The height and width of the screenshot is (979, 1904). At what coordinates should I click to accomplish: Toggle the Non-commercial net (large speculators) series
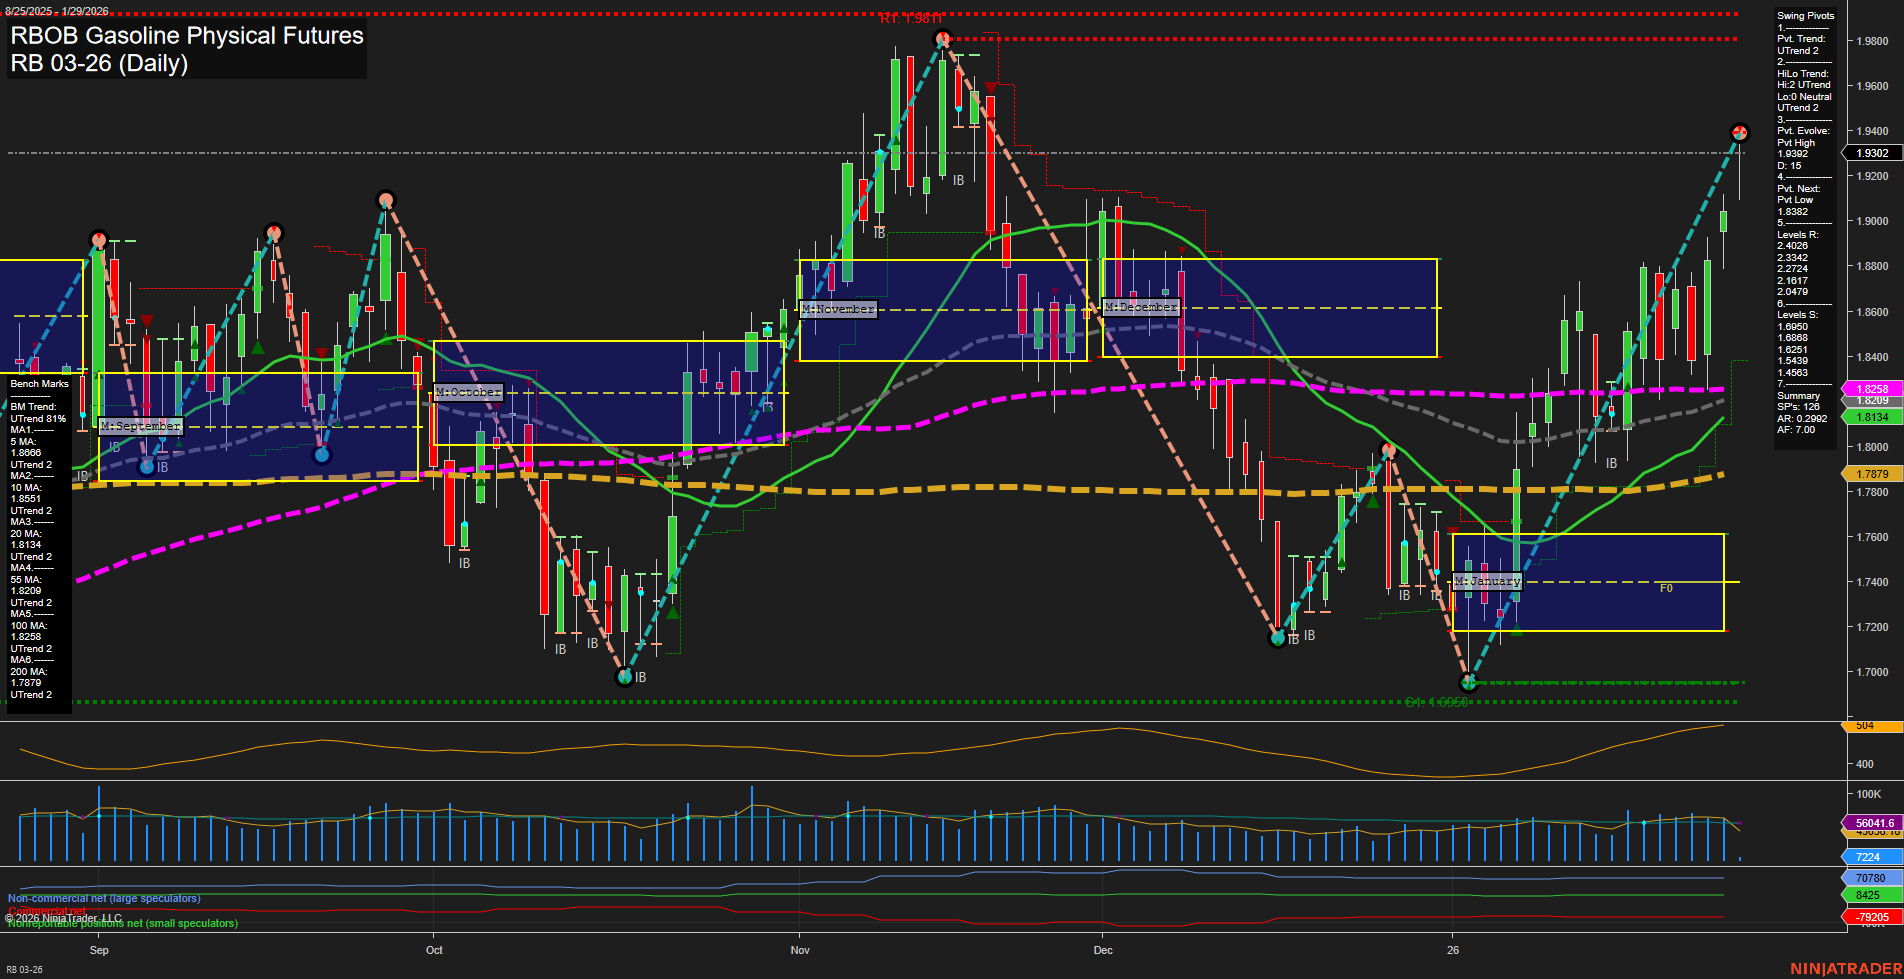point(103,897)
